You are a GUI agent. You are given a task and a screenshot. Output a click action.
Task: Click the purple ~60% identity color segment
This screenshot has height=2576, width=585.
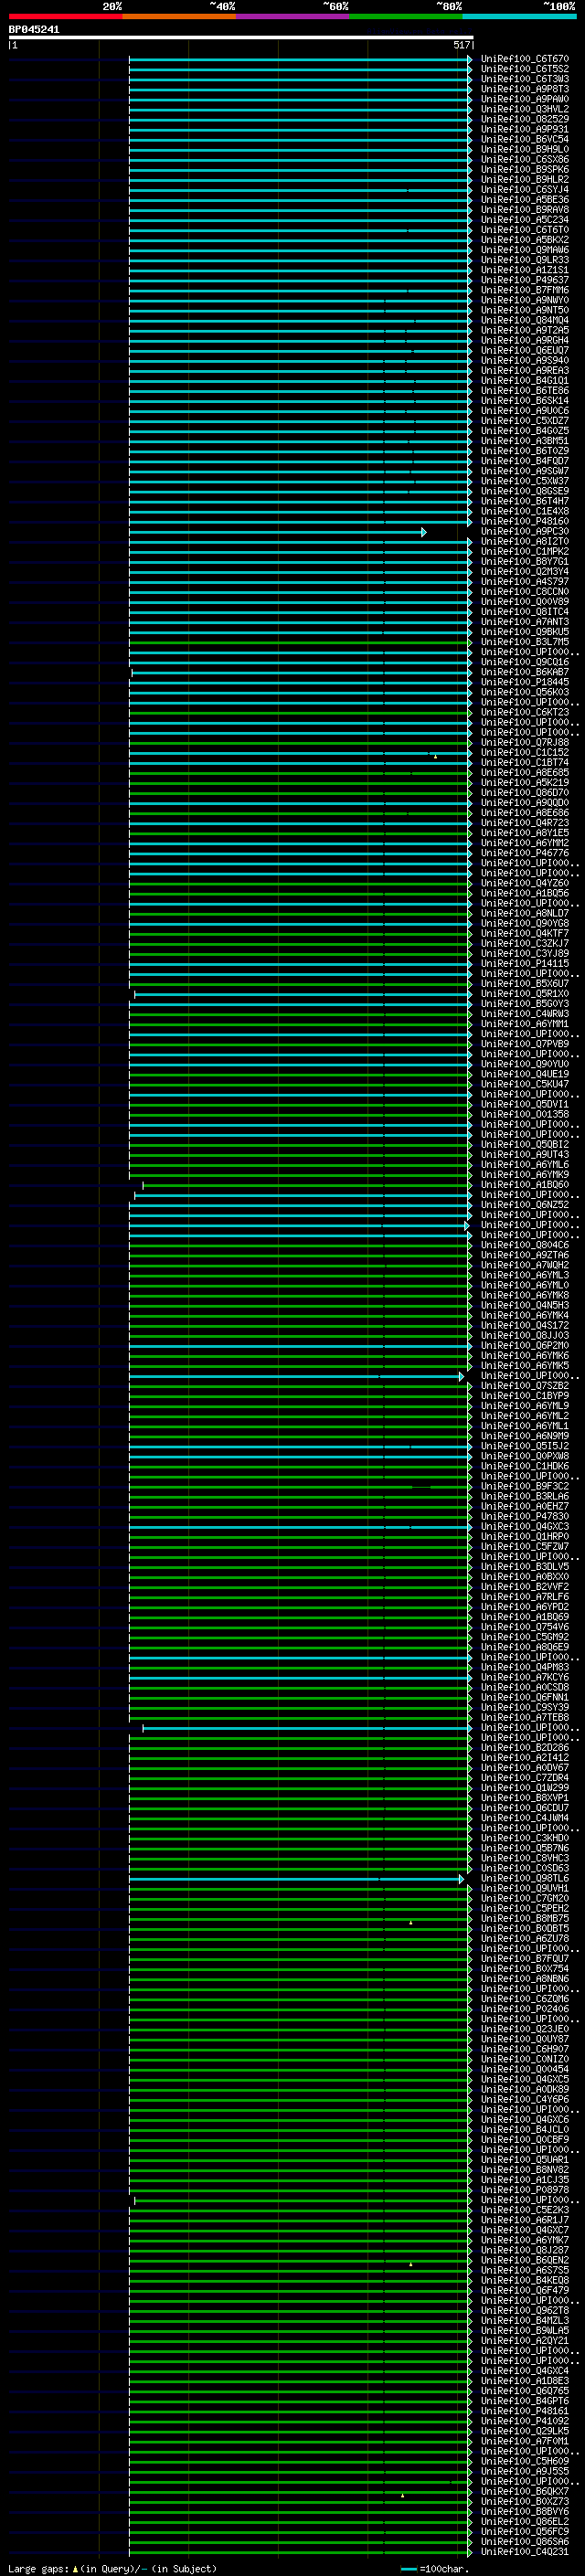[x=292, y=16]
